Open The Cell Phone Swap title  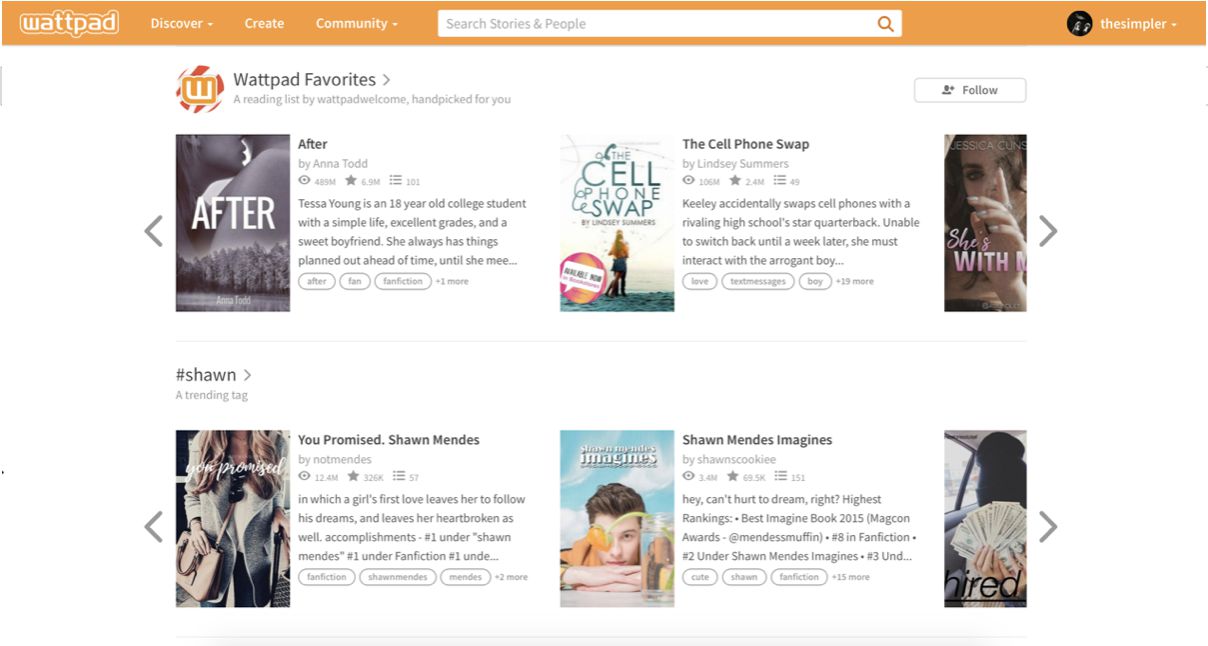(x=746, y=144)
